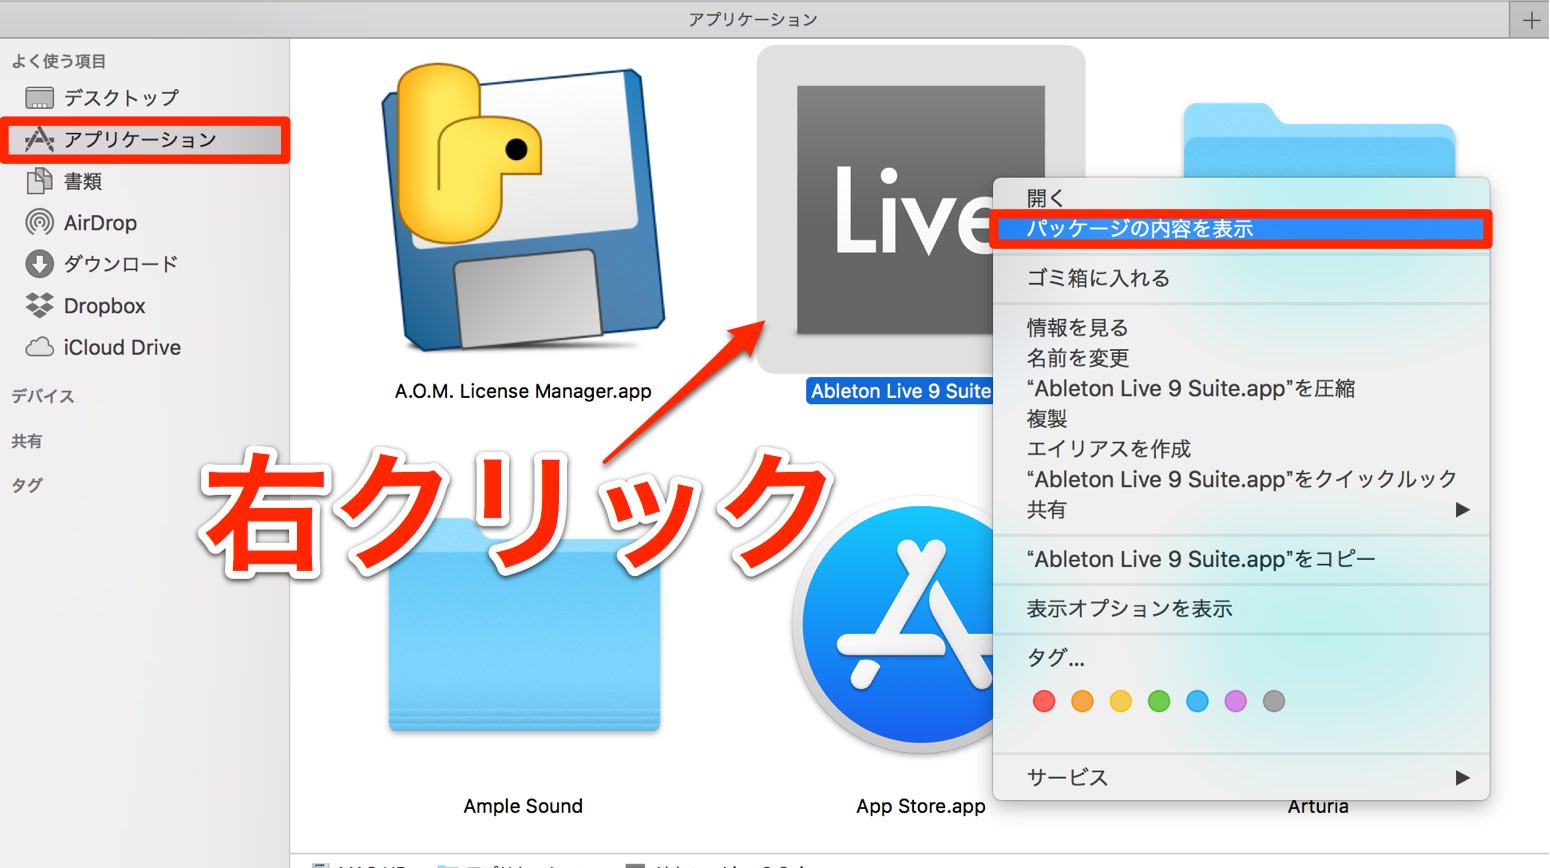1550x868 pixels.
Task: Open AirDrop in the sidebar
Action: [81, 223]
